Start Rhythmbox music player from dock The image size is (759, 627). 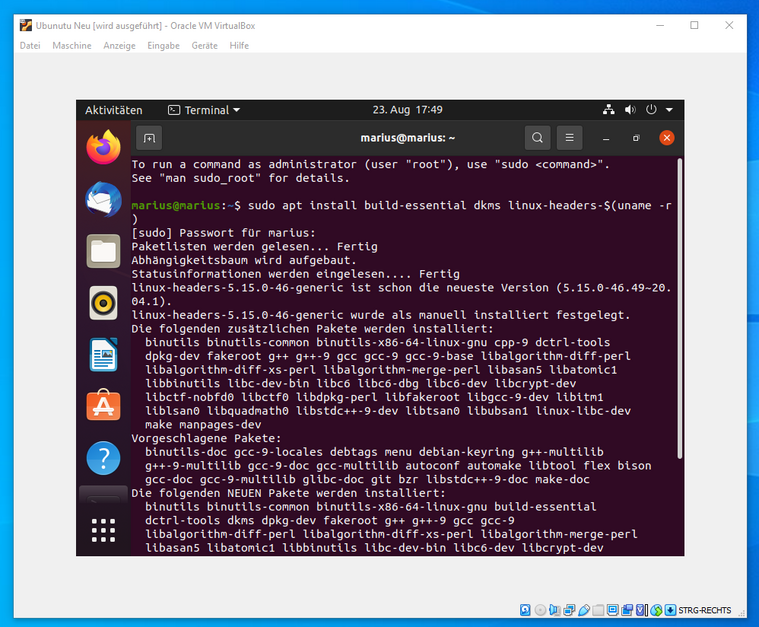click(x=103, y=302)
